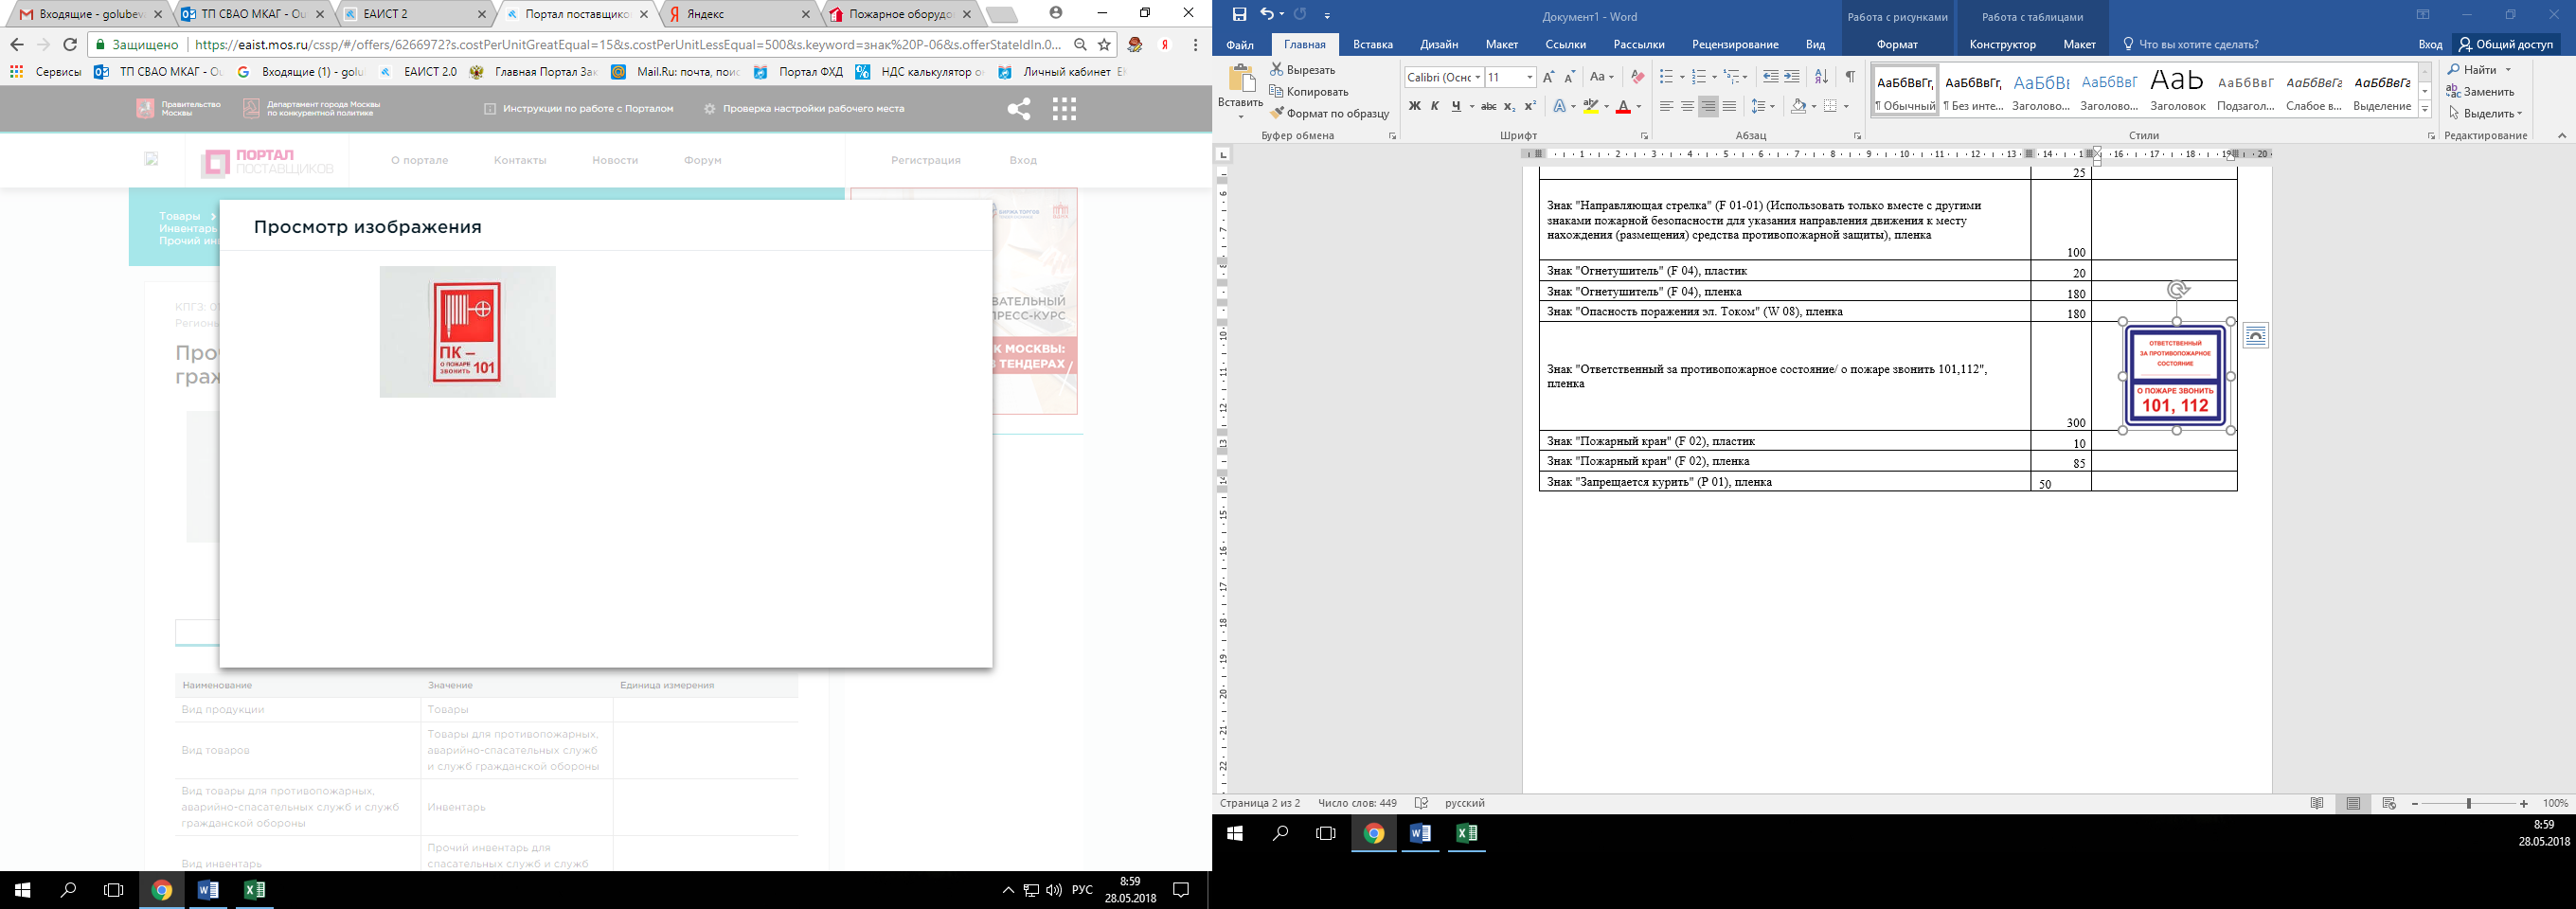The width and height of the screenshot is (2576, 909).
Task: Expand the styles gallery more arrow
Action: pyautogui.click(x=2425, y=109)
